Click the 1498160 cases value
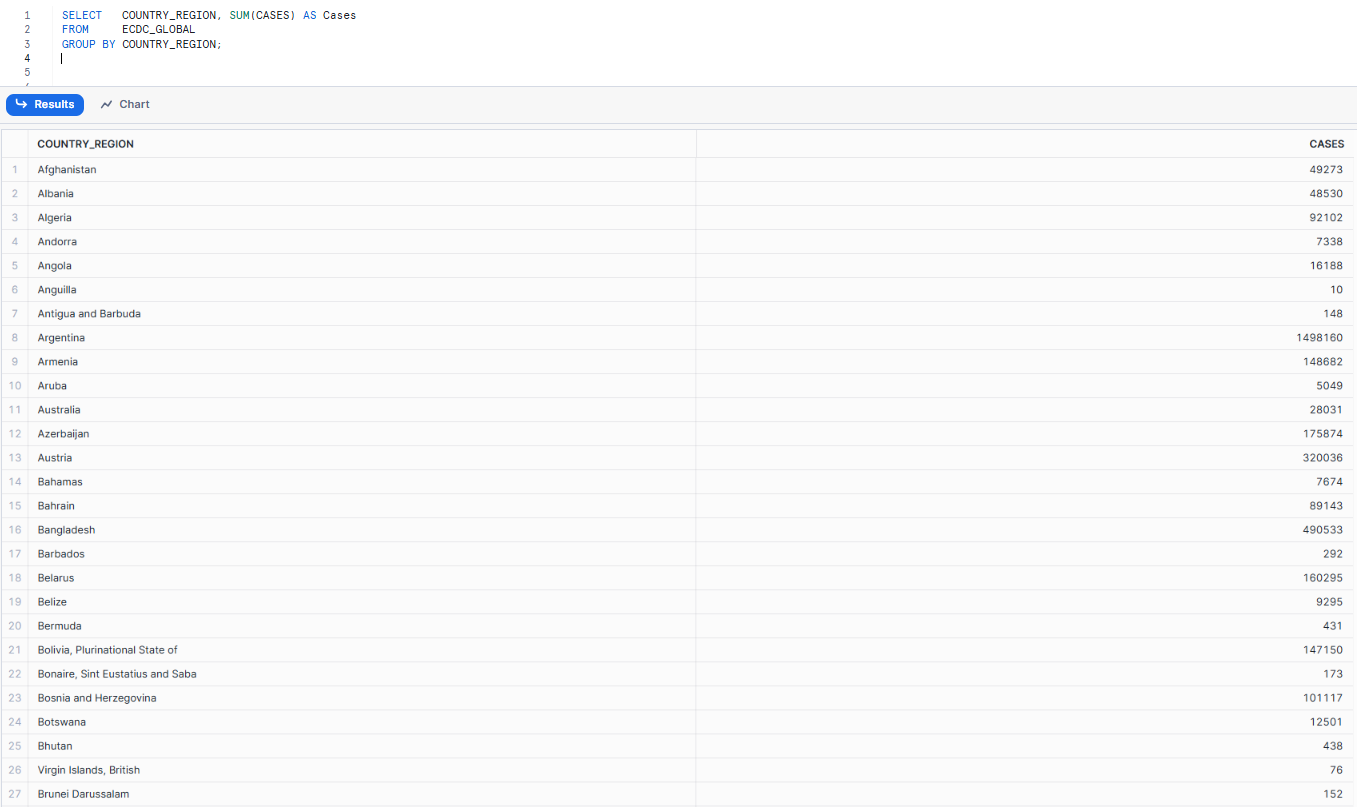The width and height of the screenshot is (1357, 807). [x=1319, y=338]
